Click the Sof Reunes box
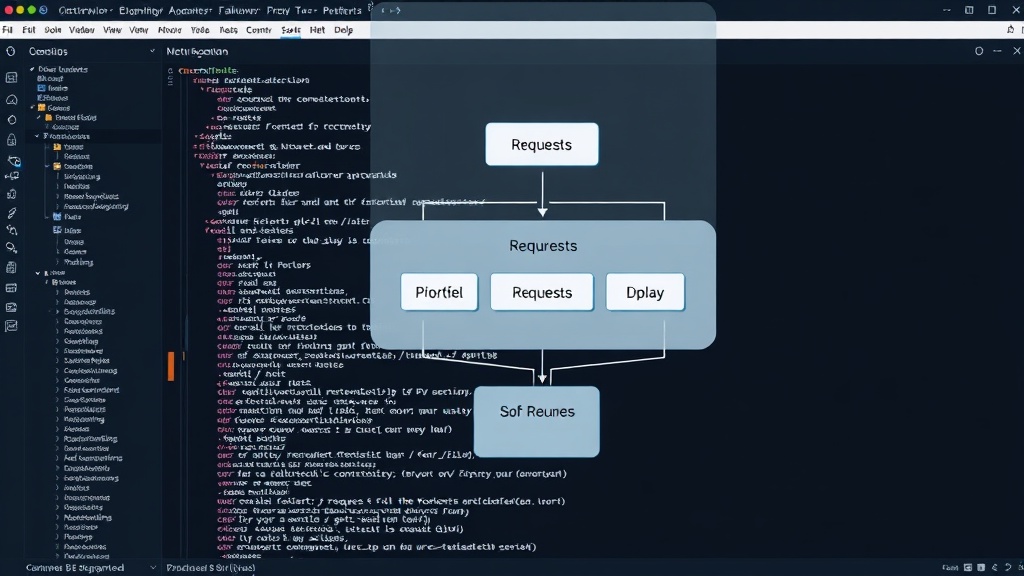The height and width of the screenshot is (576, 1024). tap(537, 421)
